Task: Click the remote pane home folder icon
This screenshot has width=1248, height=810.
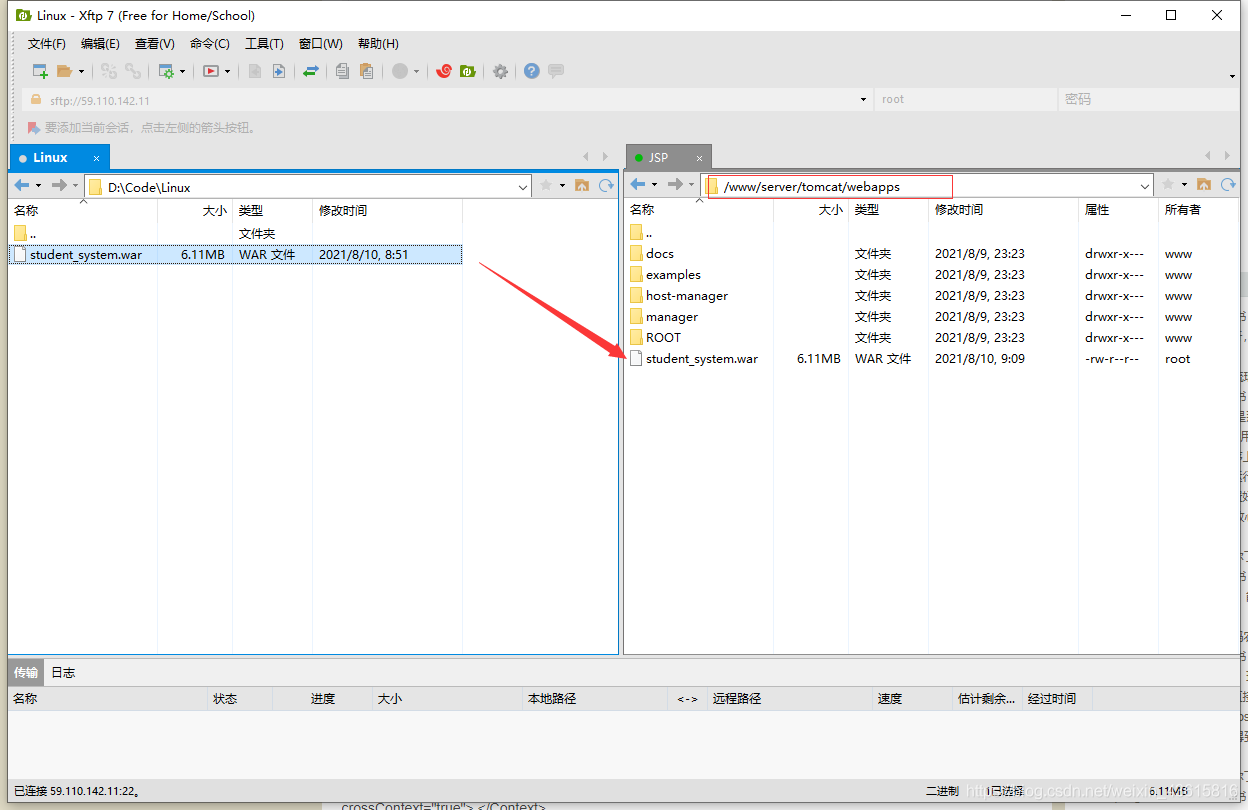Action: 1204,185
